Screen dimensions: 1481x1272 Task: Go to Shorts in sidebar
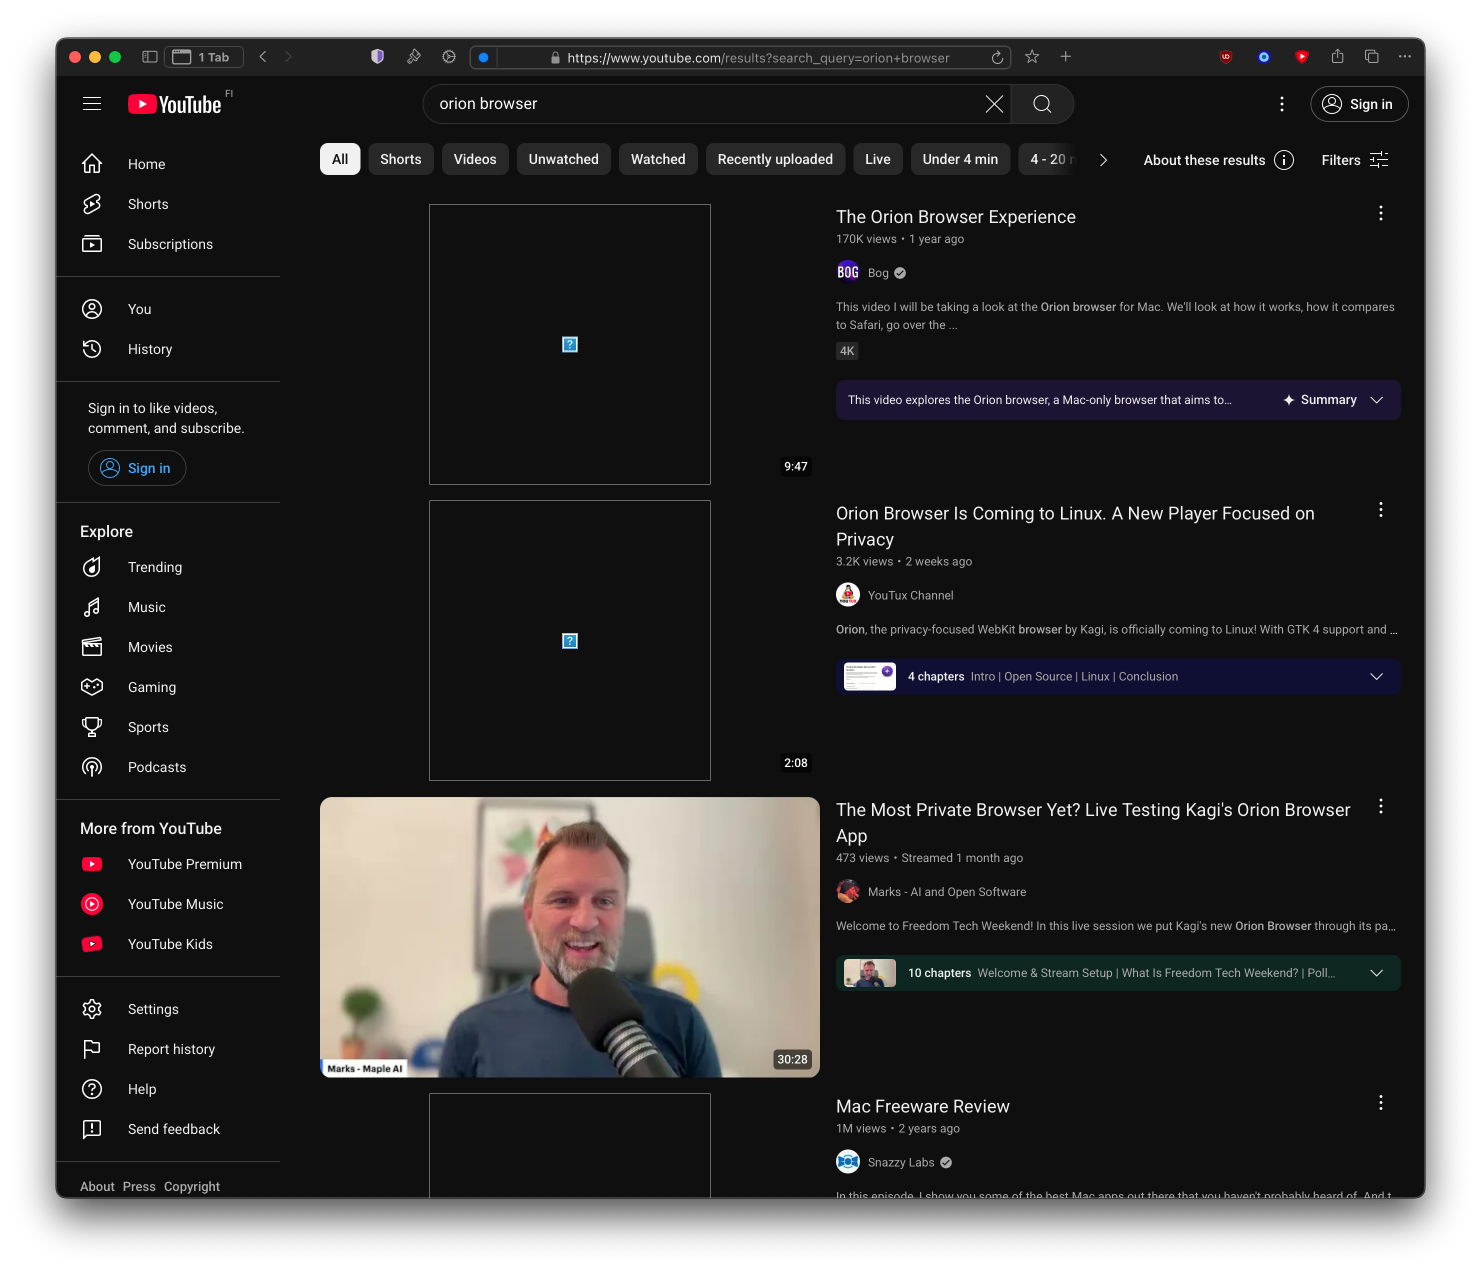click(x=148, y=204)
